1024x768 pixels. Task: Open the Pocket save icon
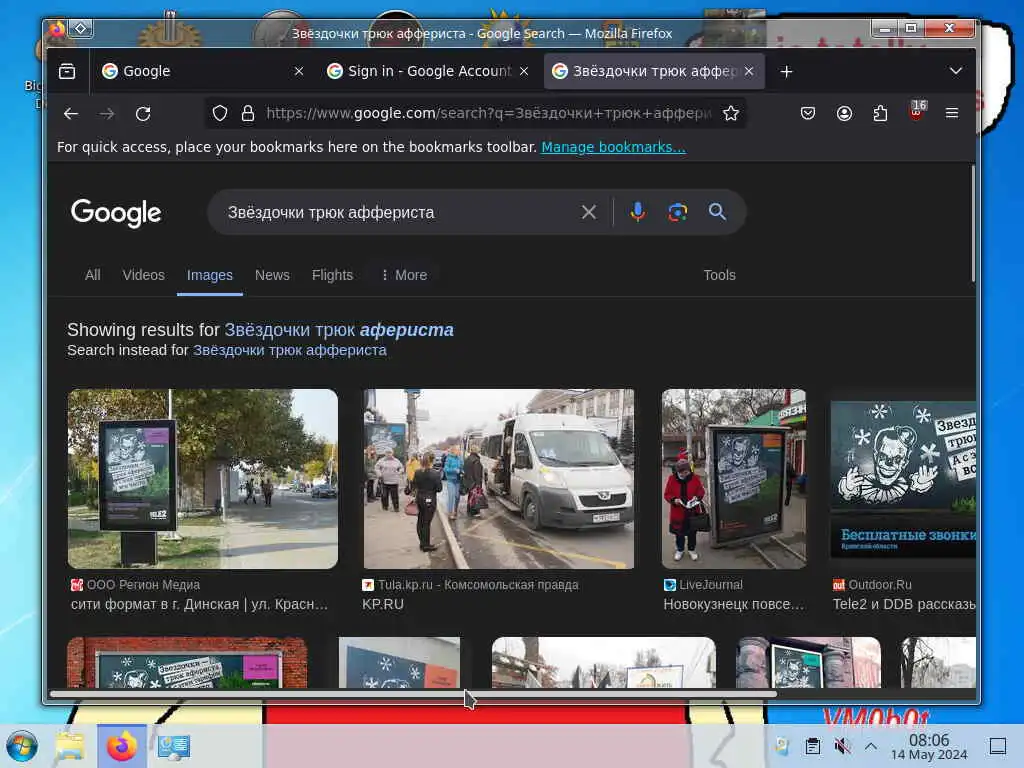pos(808,114)
